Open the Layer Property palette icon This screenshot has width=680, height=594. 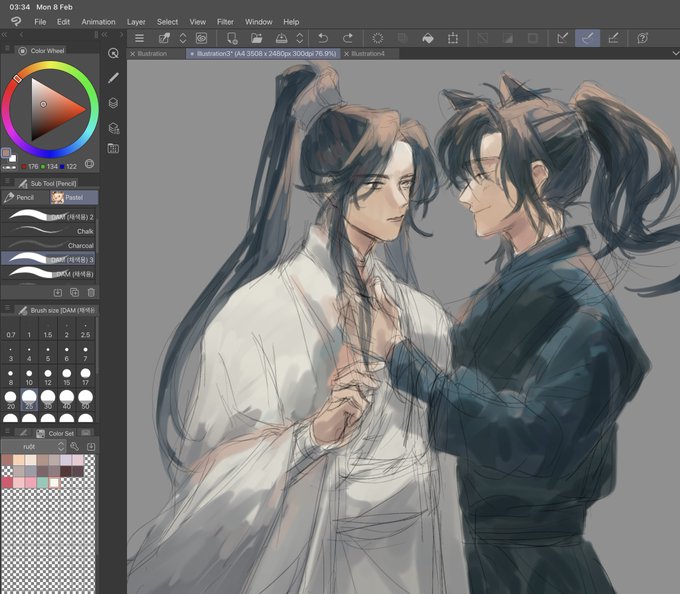[x=113, y=128]
